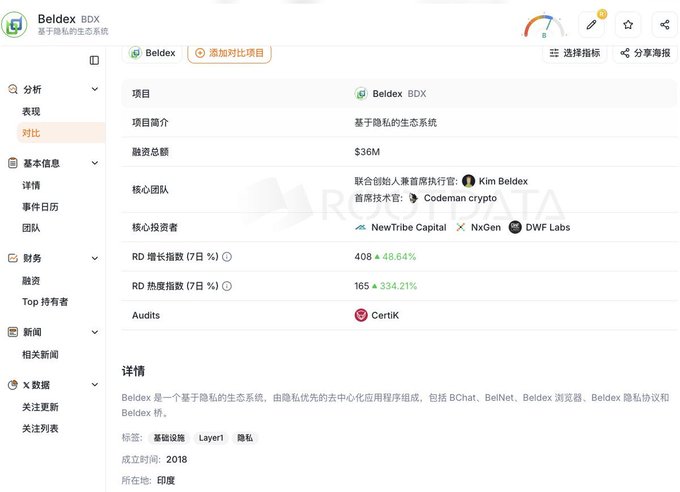The height and width of the screenshot is (492, 680).
Task: Click the 48.64% growth value
Action: coord(399,257)
